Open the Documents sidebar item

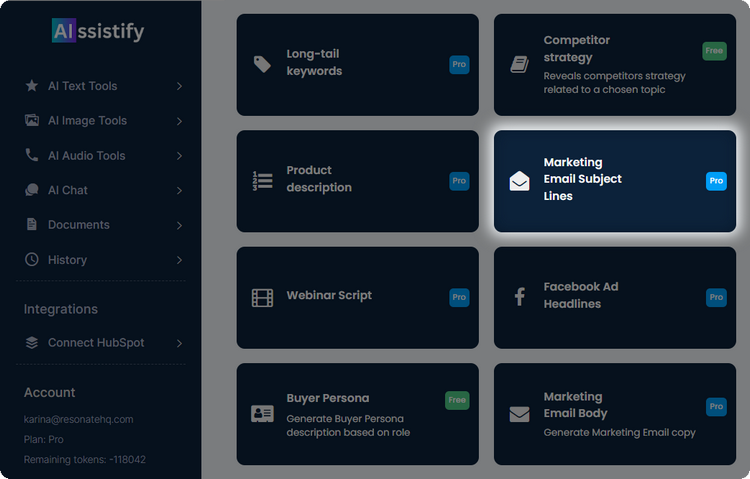pyautogui.click(x=78, y=225)
